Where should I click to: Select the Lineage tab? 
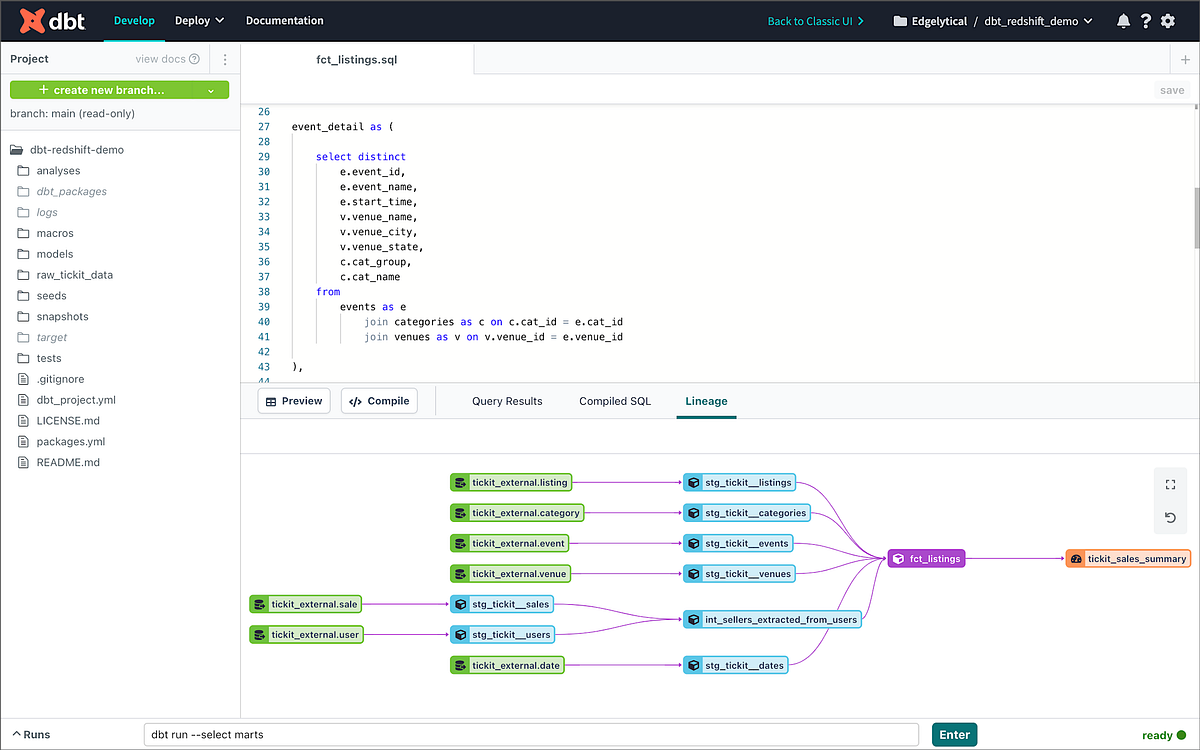point(706,401)
